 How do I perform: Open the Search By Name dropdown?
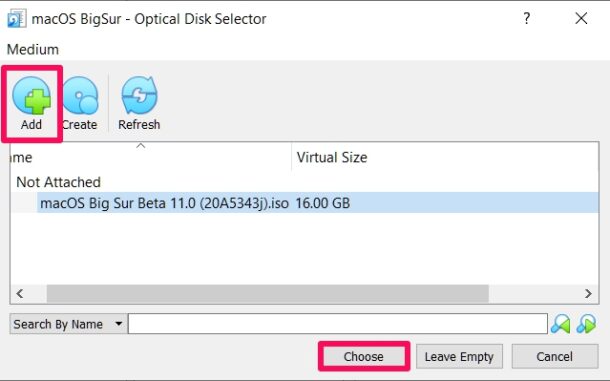click(x=68, y=324)
